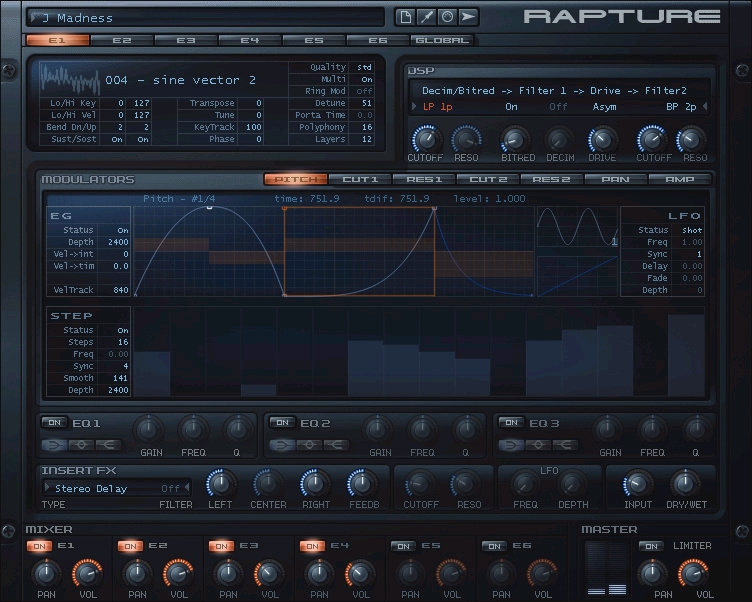This screenshot has height=602, width=752.
Task: Expand the LP 1p filter type arrow
Action: tap(414, 106)
